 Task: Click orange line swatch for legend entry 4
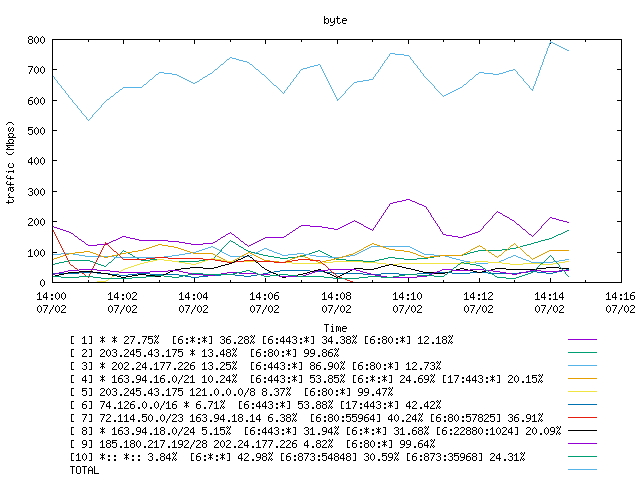click(x=582, y=379)
